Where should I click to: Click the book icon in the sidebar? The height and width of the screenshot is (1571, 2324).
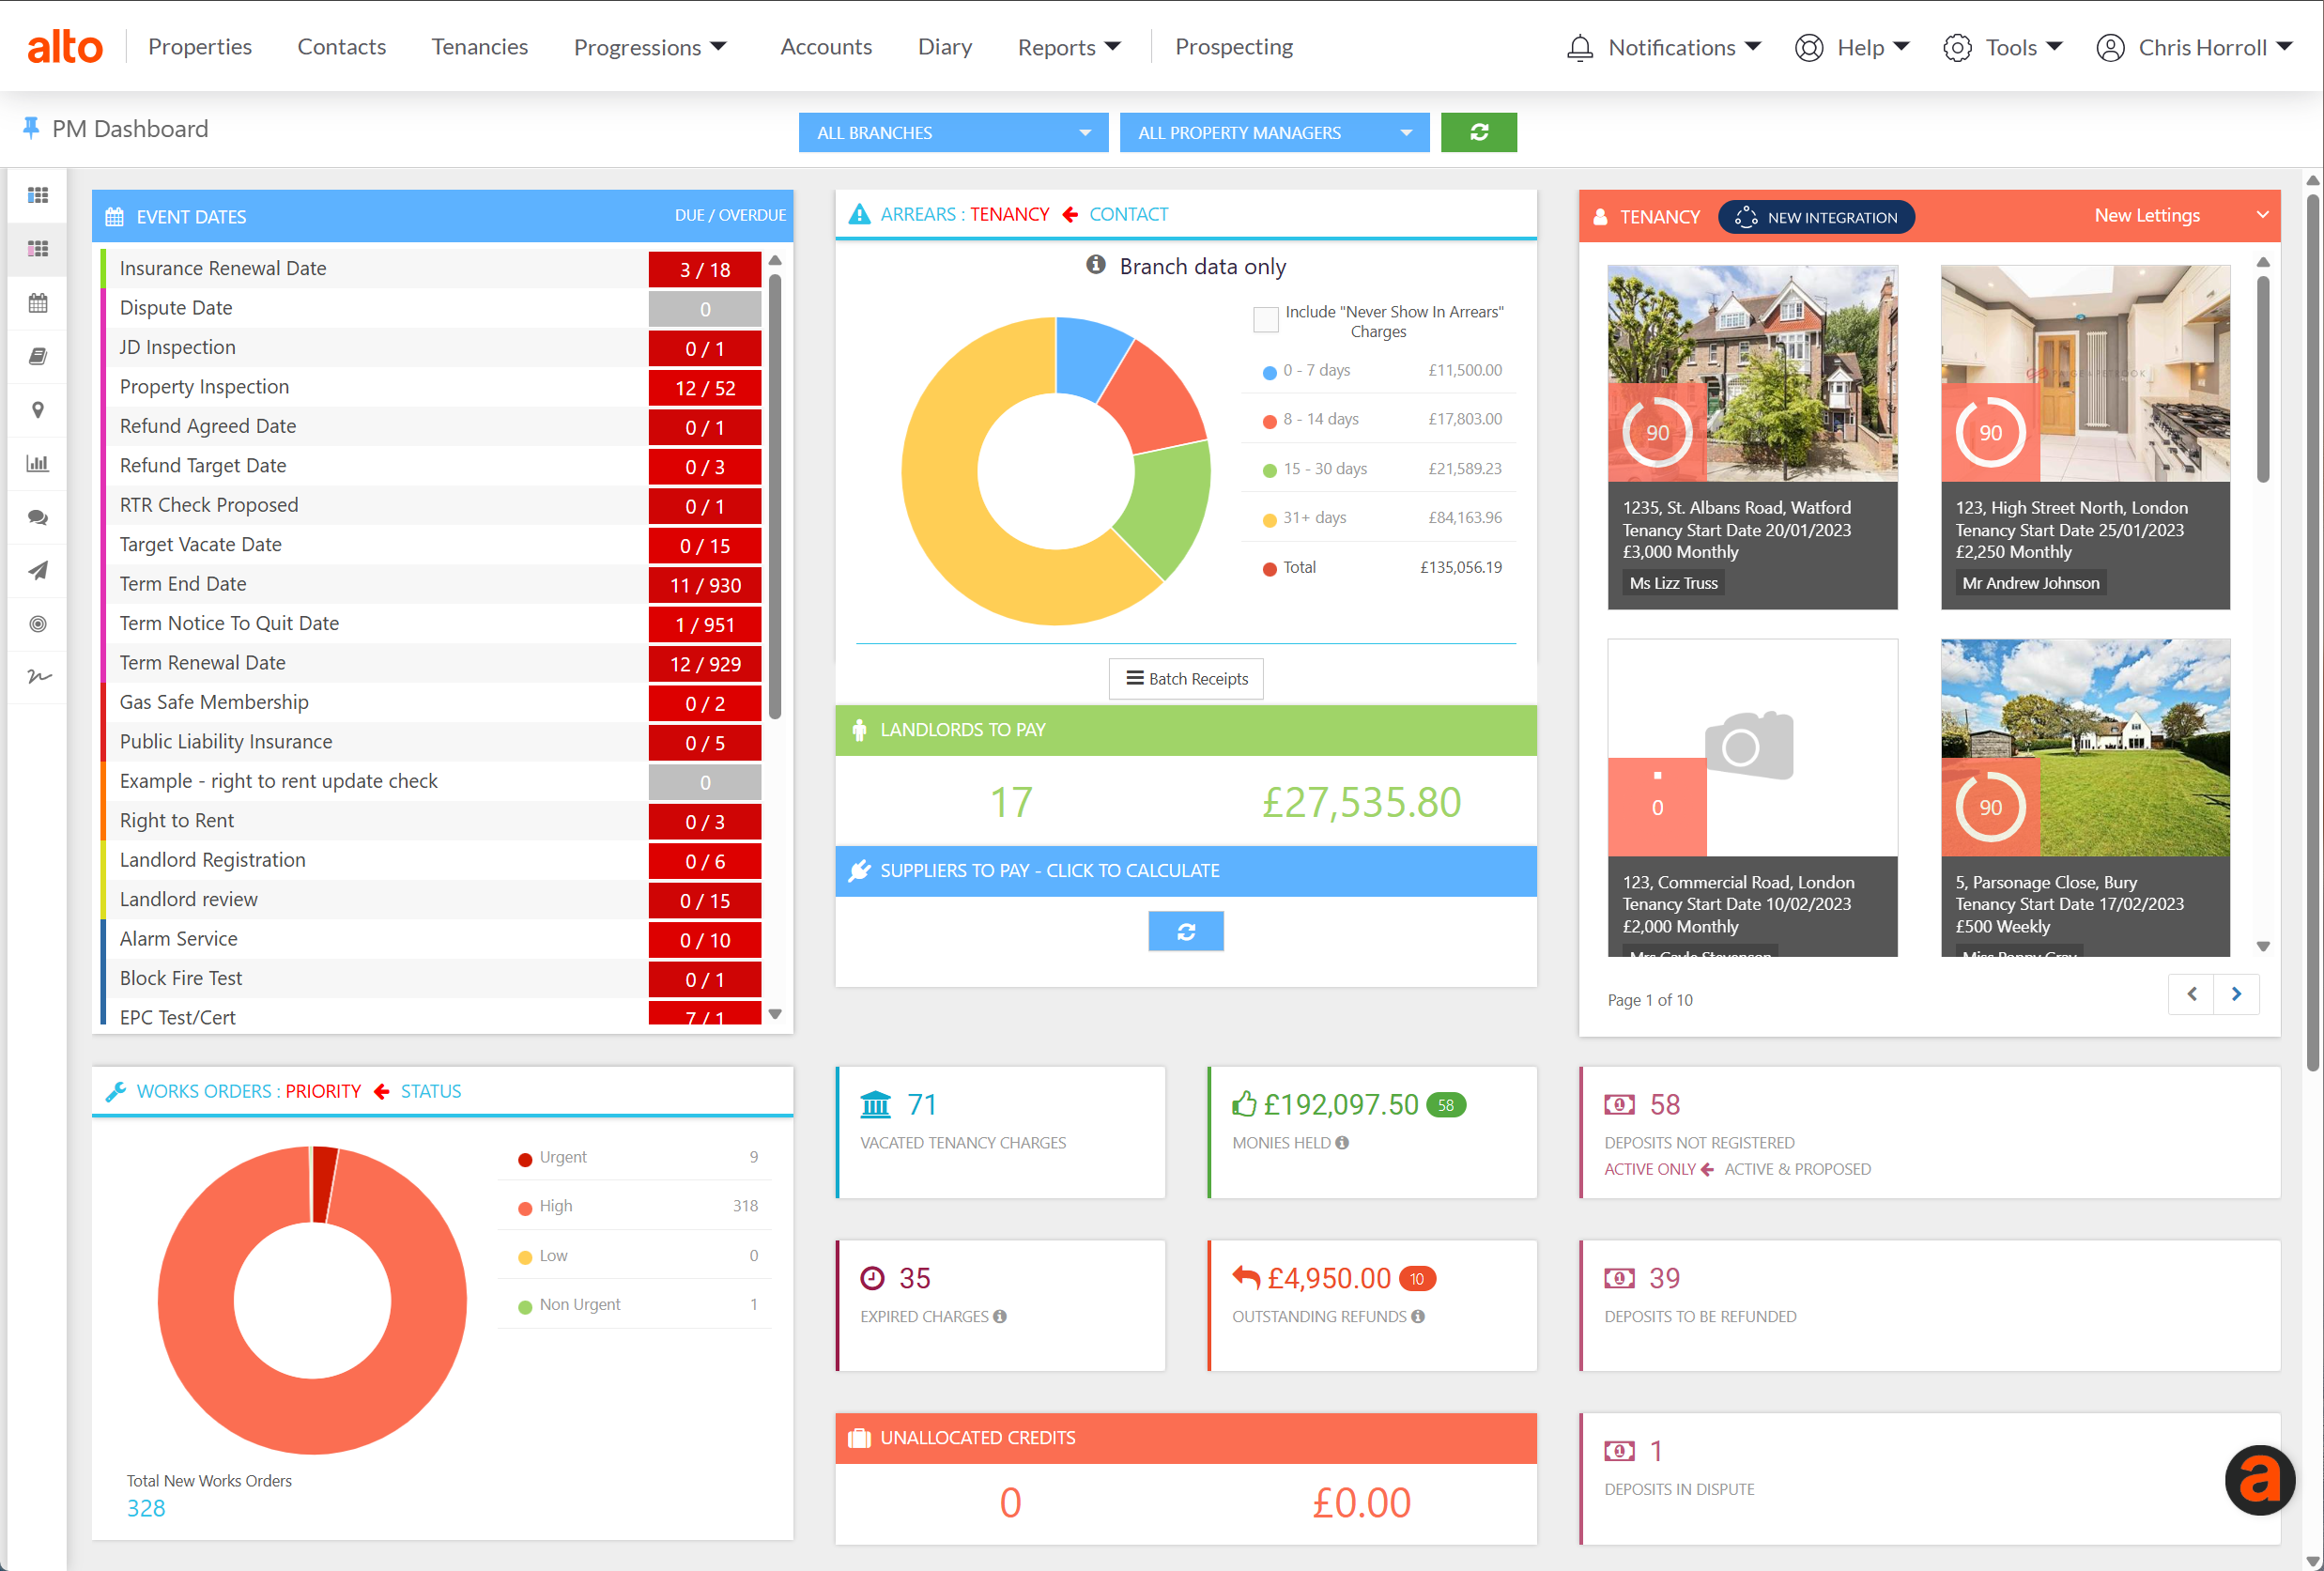(x=38, y=356)
